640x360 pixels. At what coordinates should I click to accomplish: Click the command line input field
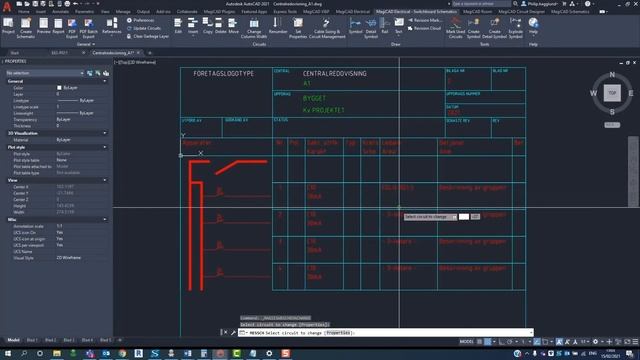point(386,333)
